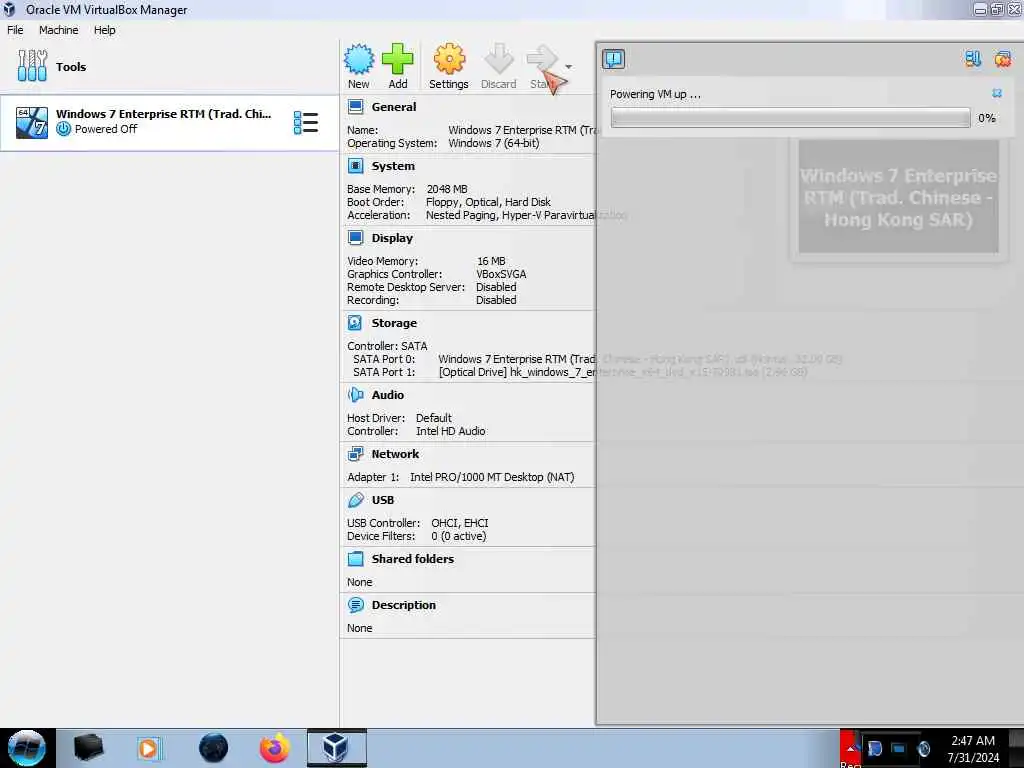Launch Firefox from the taskbar

tap(274, 748)
